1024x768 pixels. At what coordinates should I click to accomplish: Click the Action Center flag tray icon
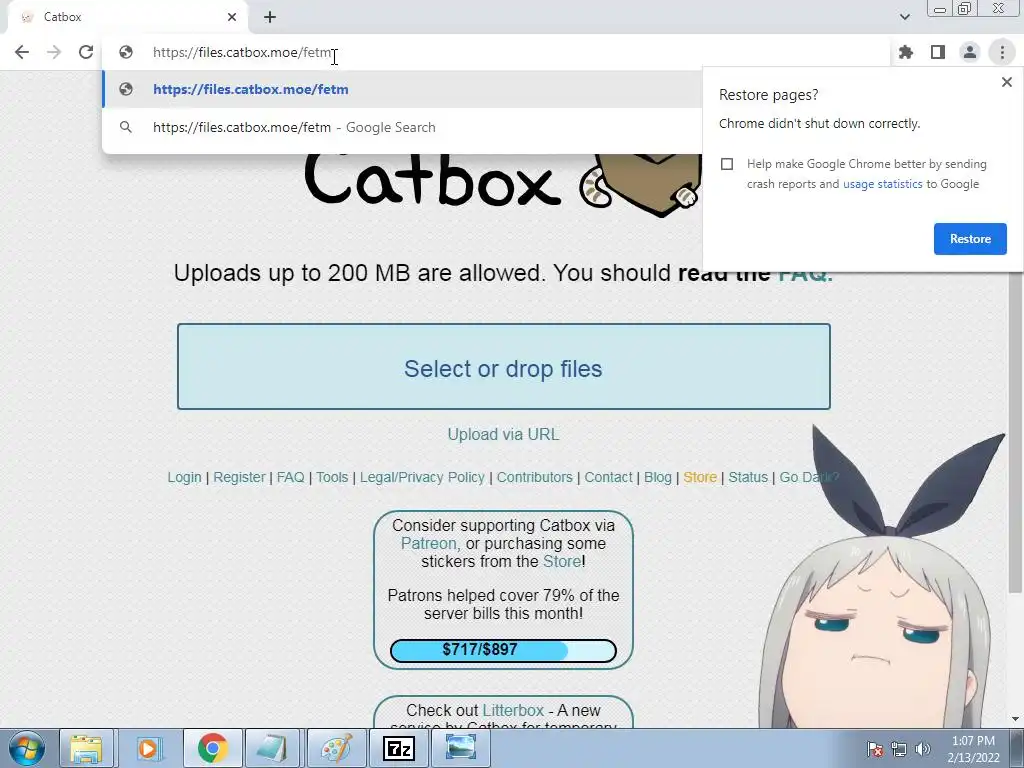pyautogui.click(x=875, y=749)
